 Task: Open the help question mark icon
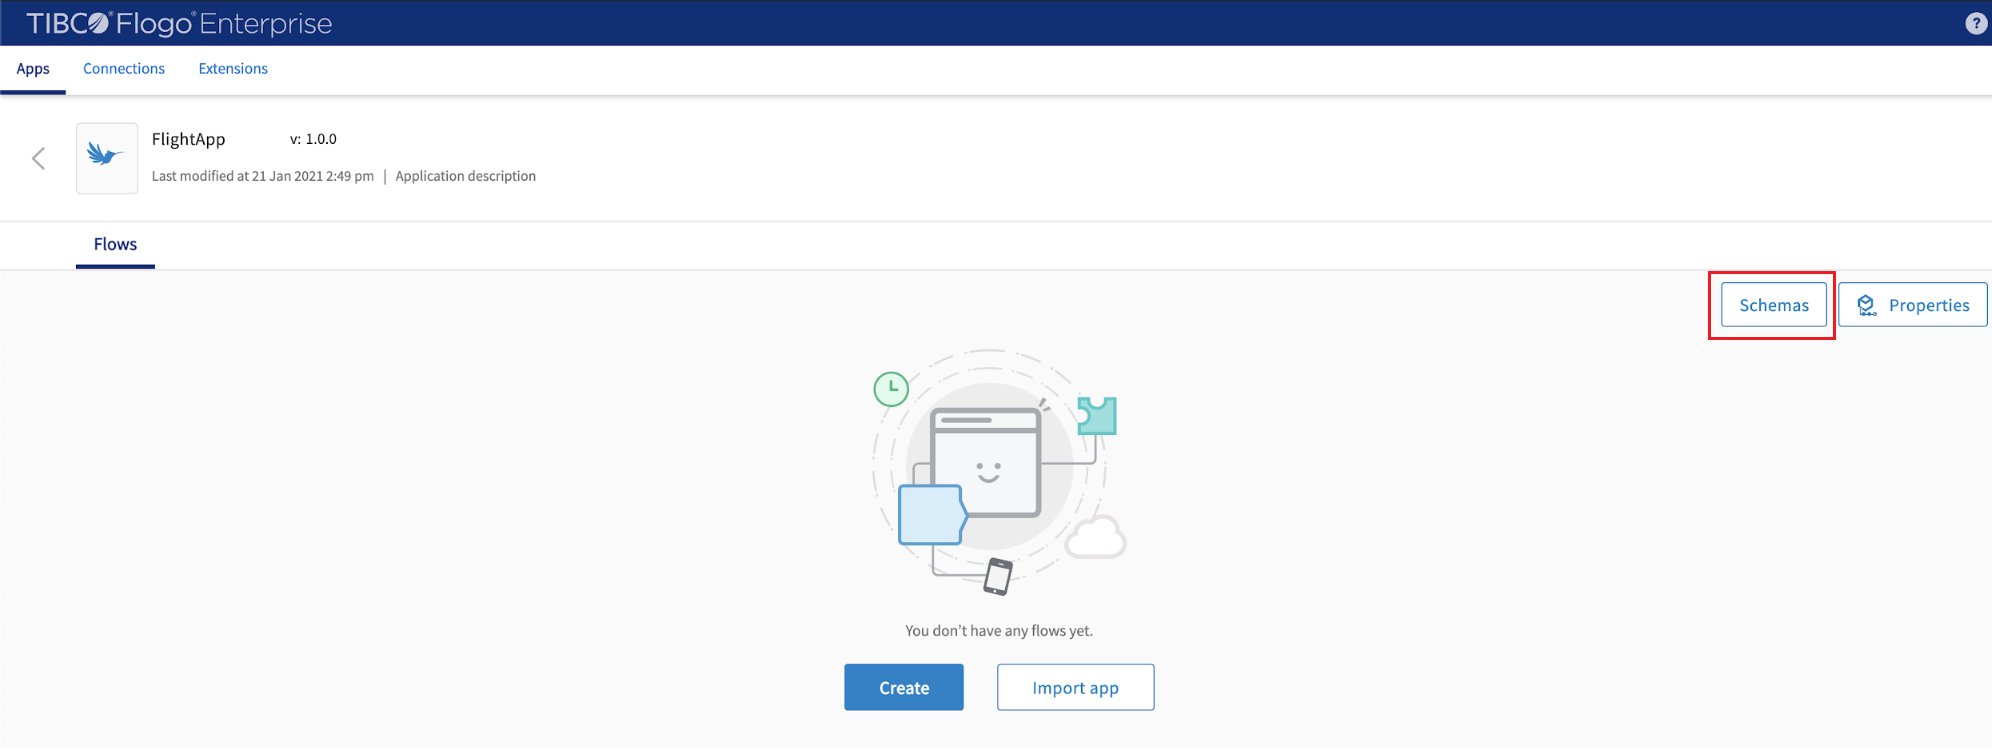pos(1976,23)
